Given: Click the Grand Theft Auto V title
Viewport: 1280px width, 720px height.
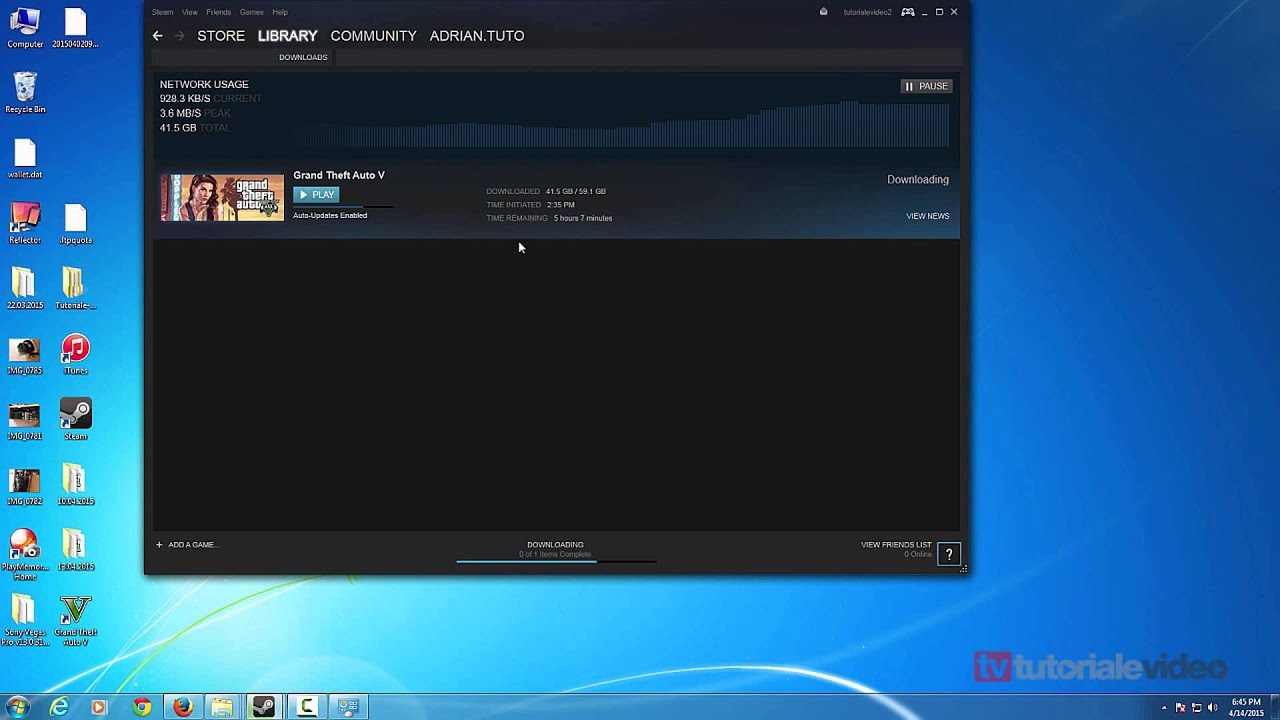Looking at the screenshot, I should pos(339,175).
